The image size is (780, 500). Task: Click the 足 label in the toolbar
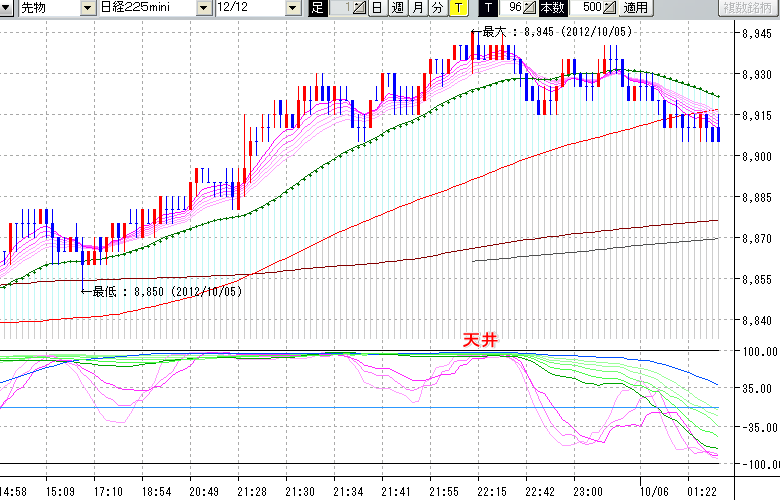coord(317,8)
